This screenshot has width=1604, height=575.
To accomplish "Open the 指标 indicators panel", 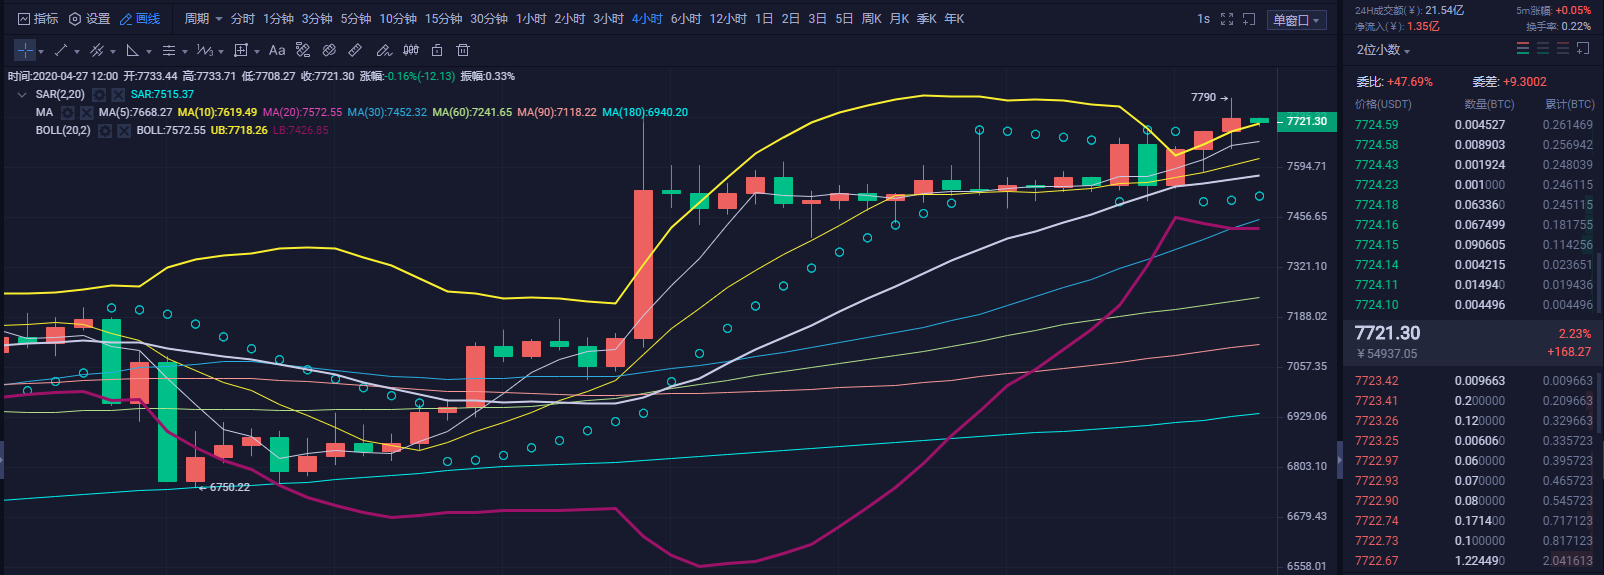I will click(38, 19).
